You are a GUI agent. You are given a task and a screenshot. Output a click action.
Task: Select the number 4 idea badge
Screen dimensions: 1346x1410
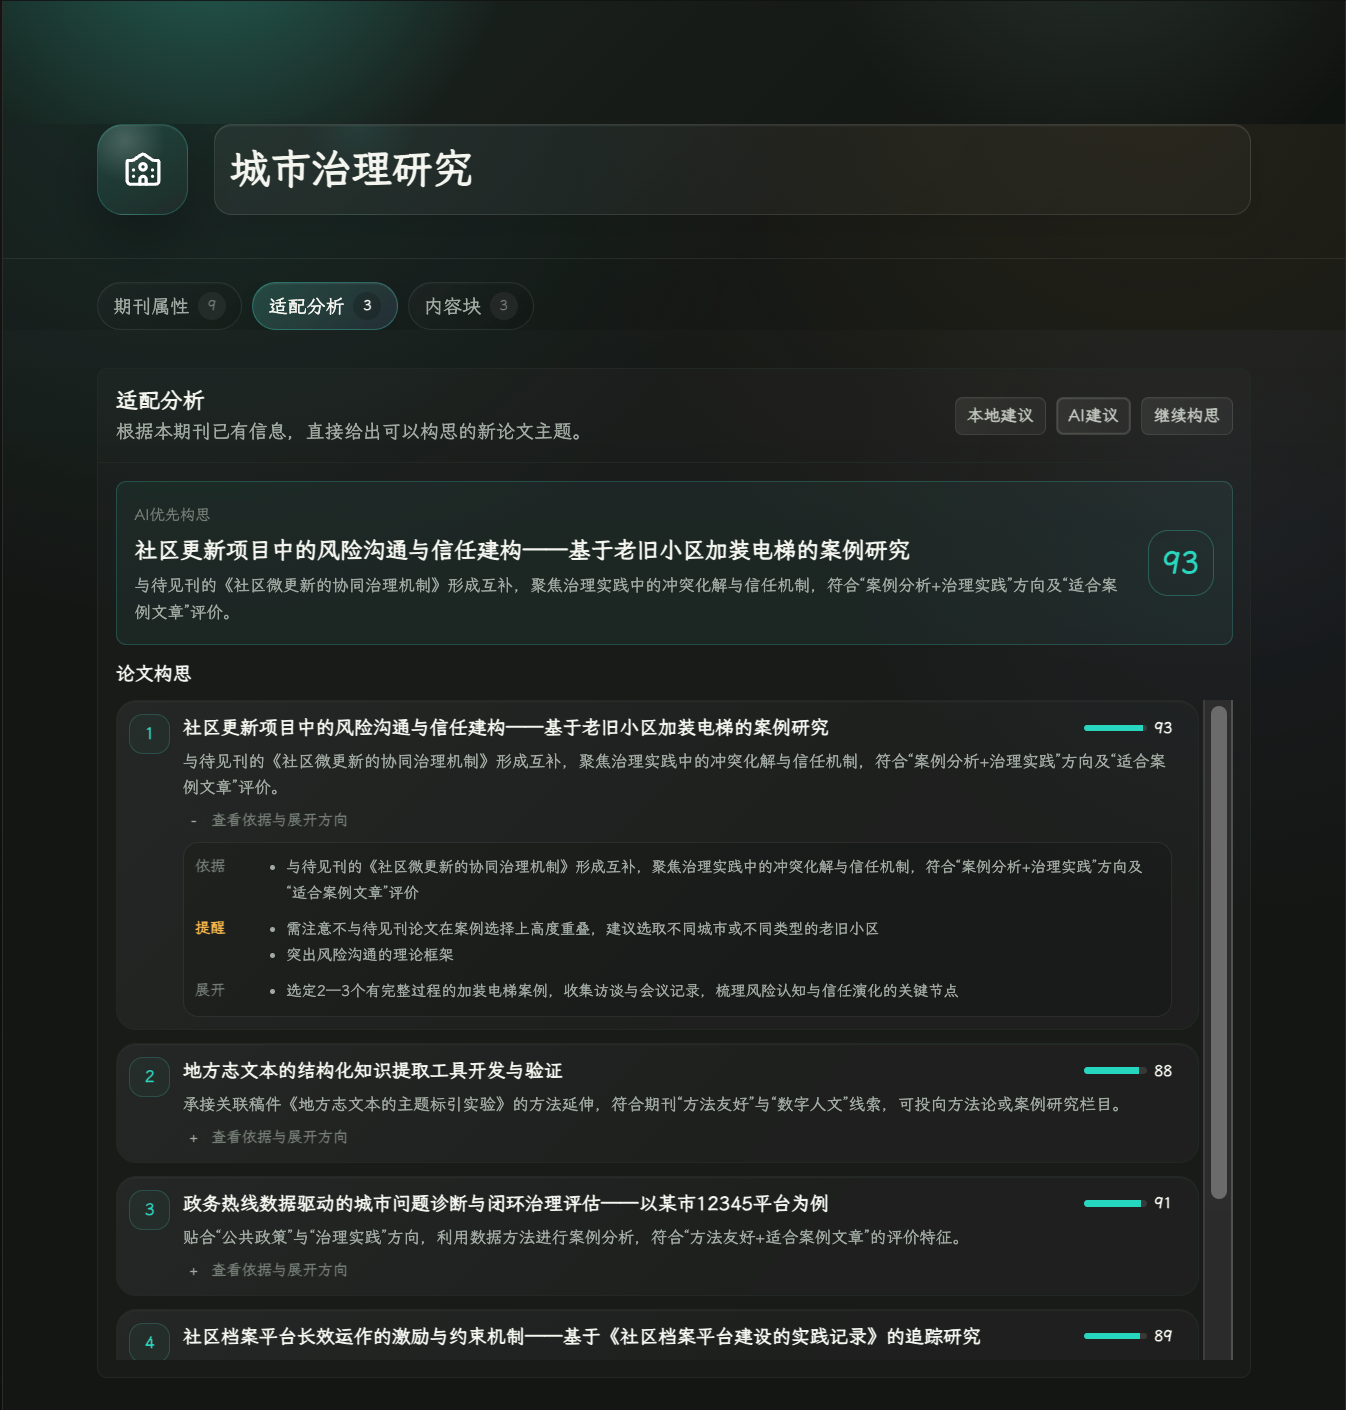tap(149, 1342)
